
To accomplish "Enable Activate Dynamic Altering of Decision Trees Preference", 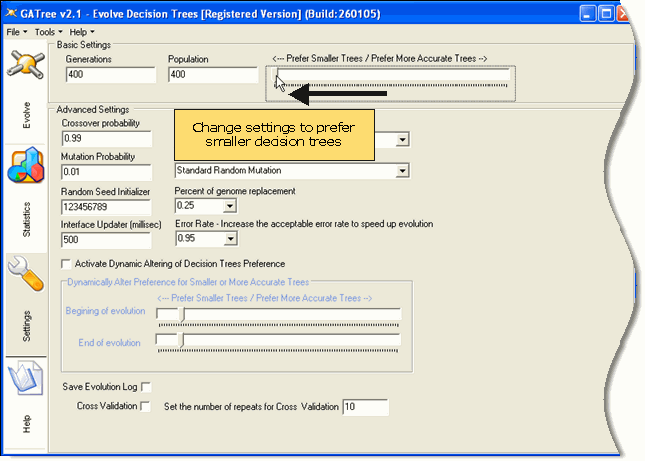I will click(66, 264).
